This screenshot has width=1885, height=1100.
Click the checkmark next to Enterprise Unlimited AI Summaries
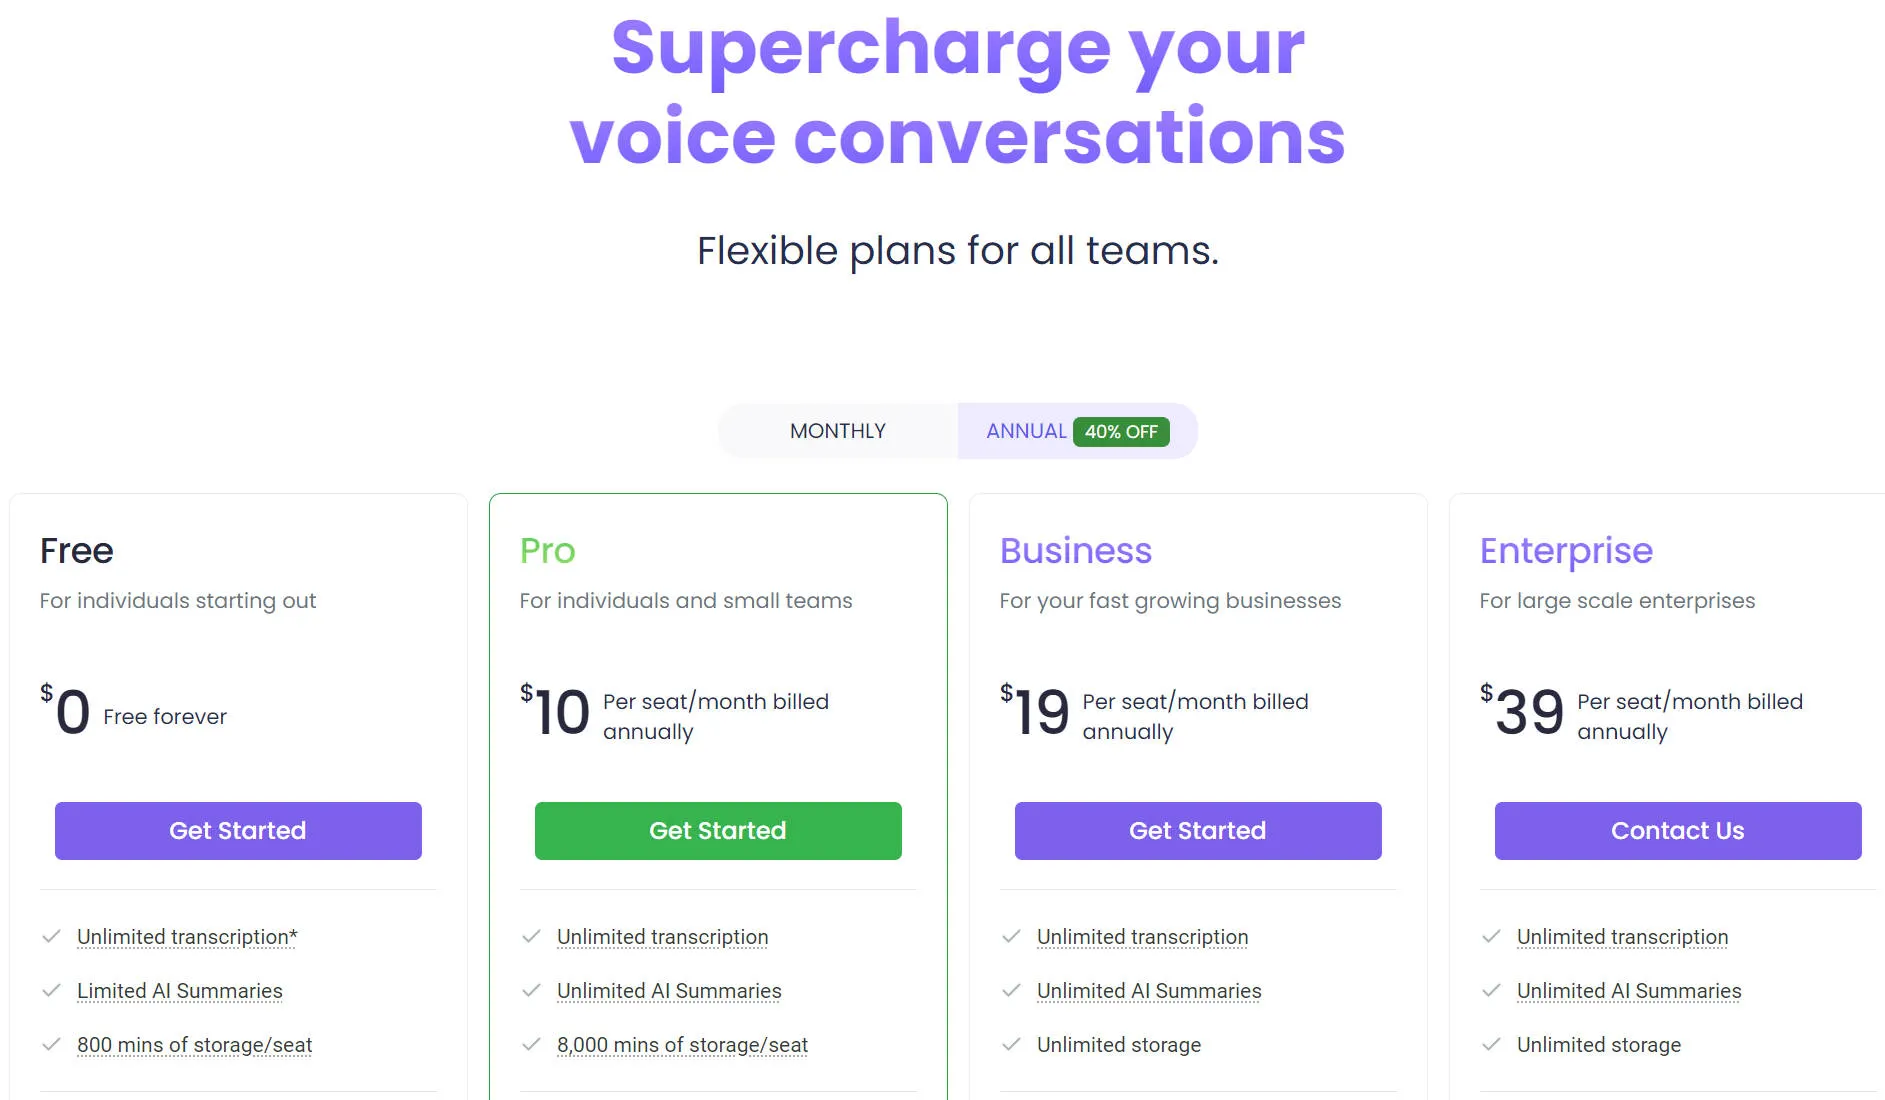pos(1491,990)
